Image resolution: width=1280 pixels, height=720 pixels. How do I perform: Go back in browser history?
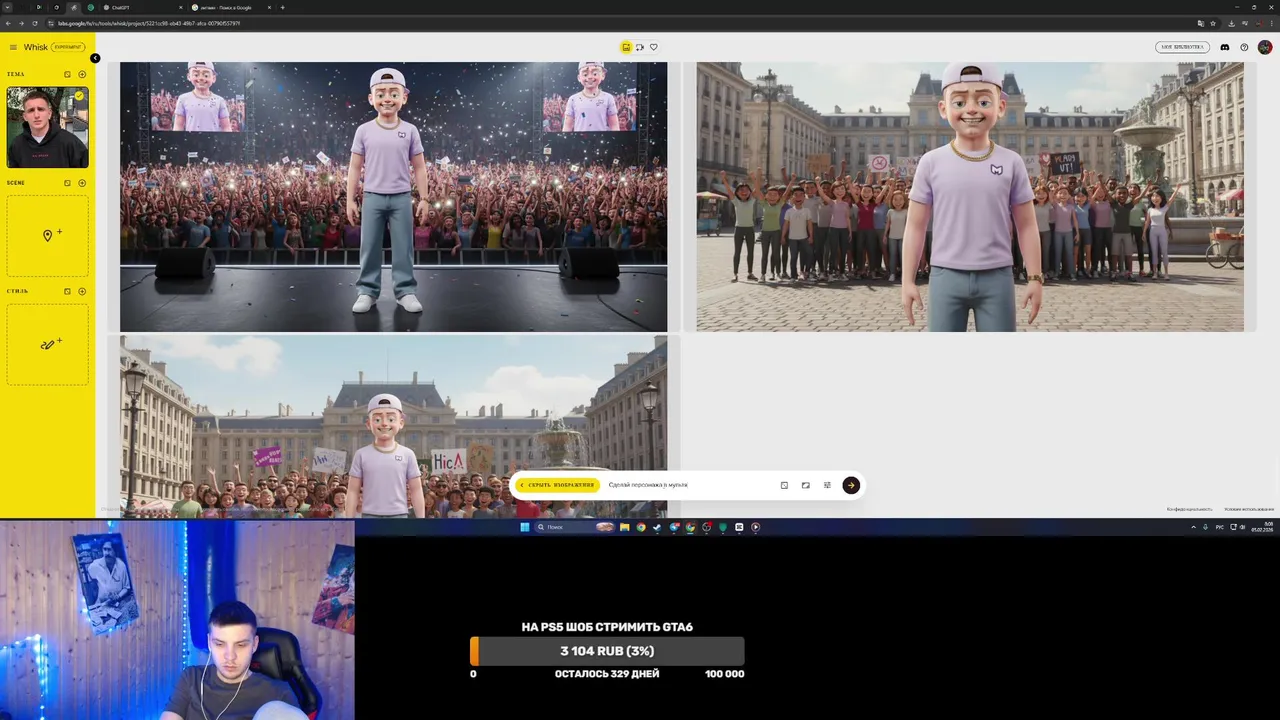pyautogui.click(x=8, y=23)
